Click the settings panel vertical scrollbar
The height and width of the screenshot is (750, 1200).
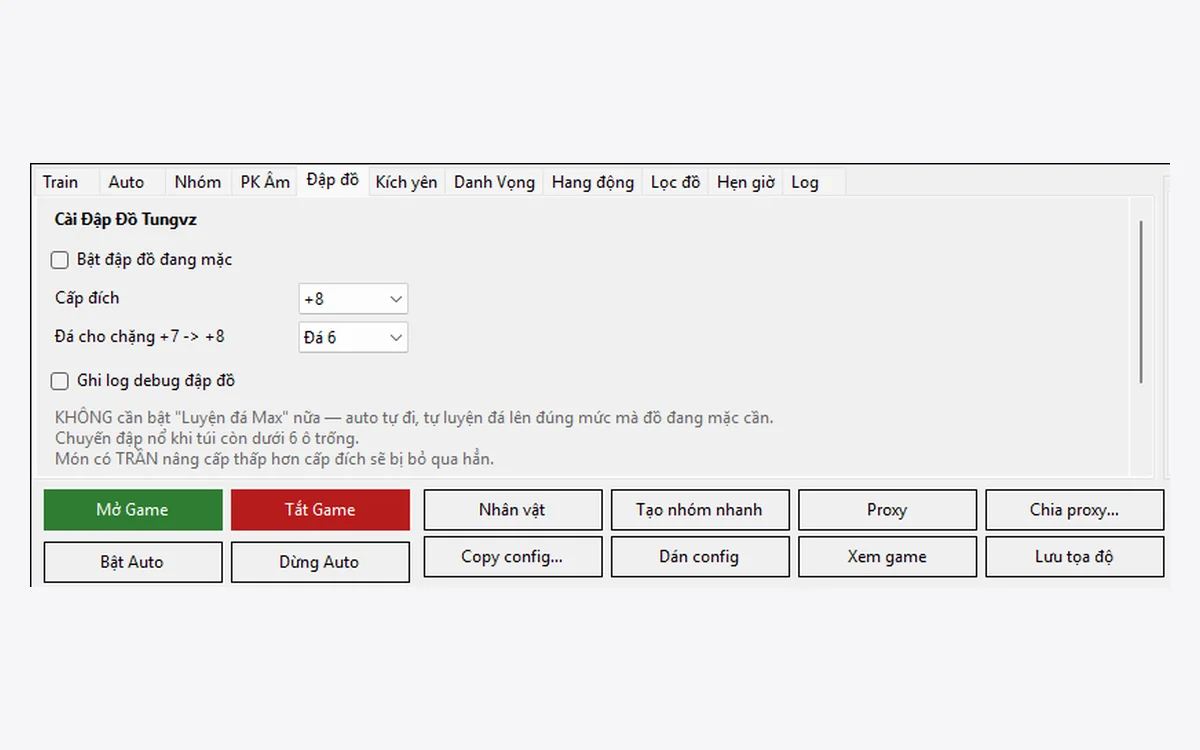[1141, 302]
